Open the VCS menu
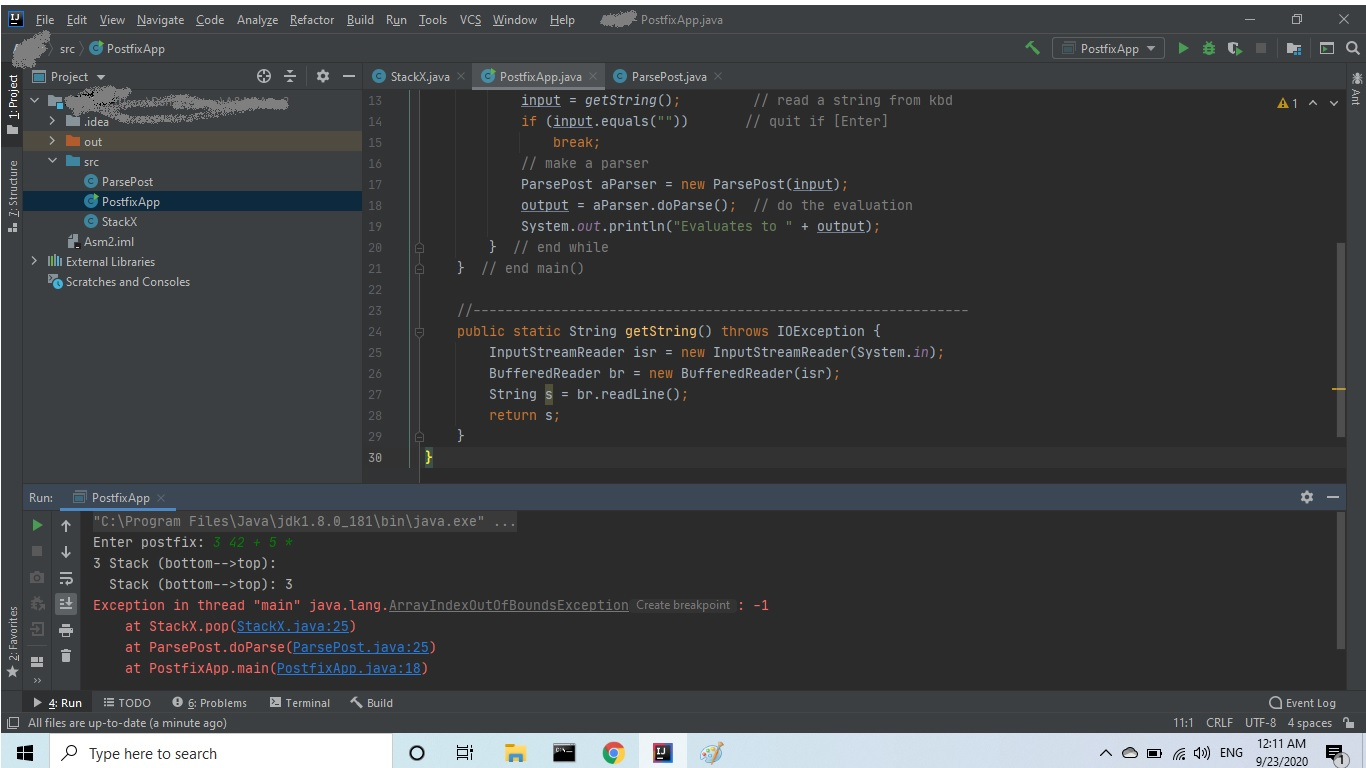This screenshot has height=768, width=1366. pos(470,19)
